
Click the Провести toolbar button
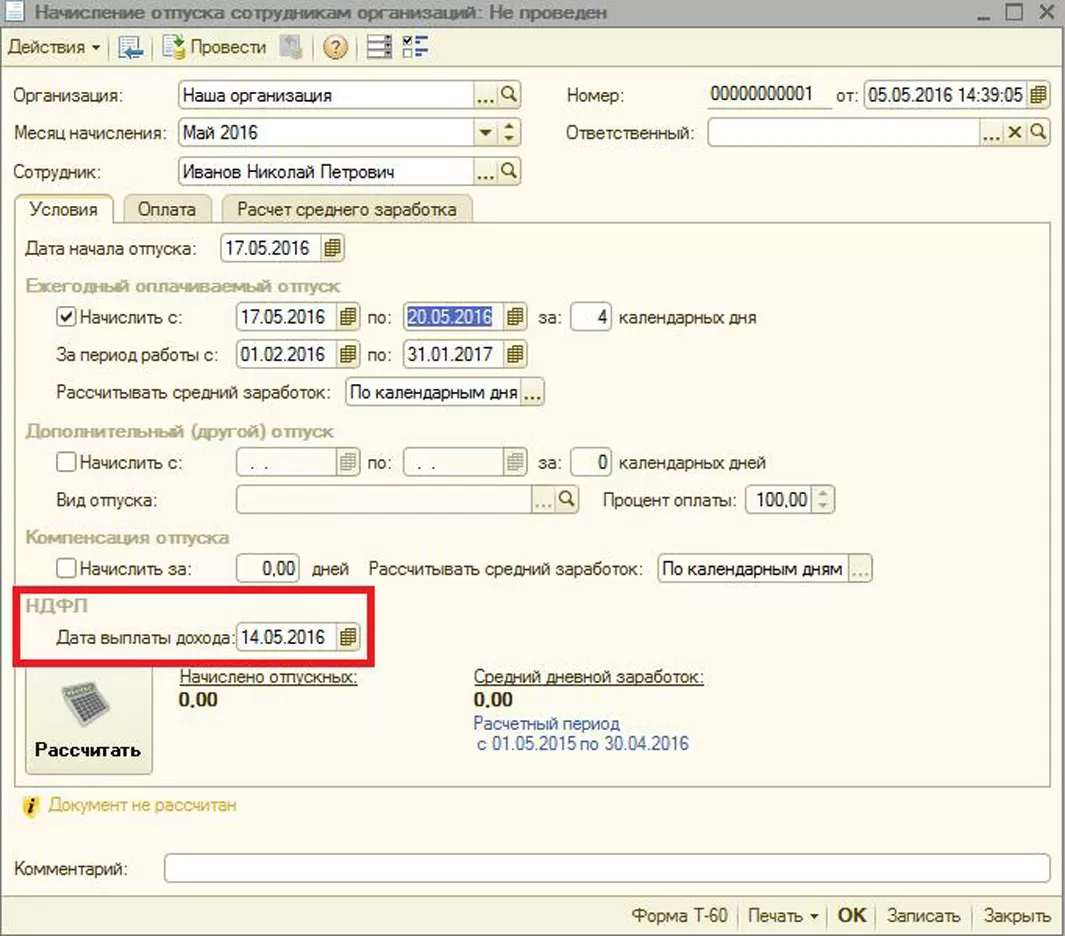215,47
